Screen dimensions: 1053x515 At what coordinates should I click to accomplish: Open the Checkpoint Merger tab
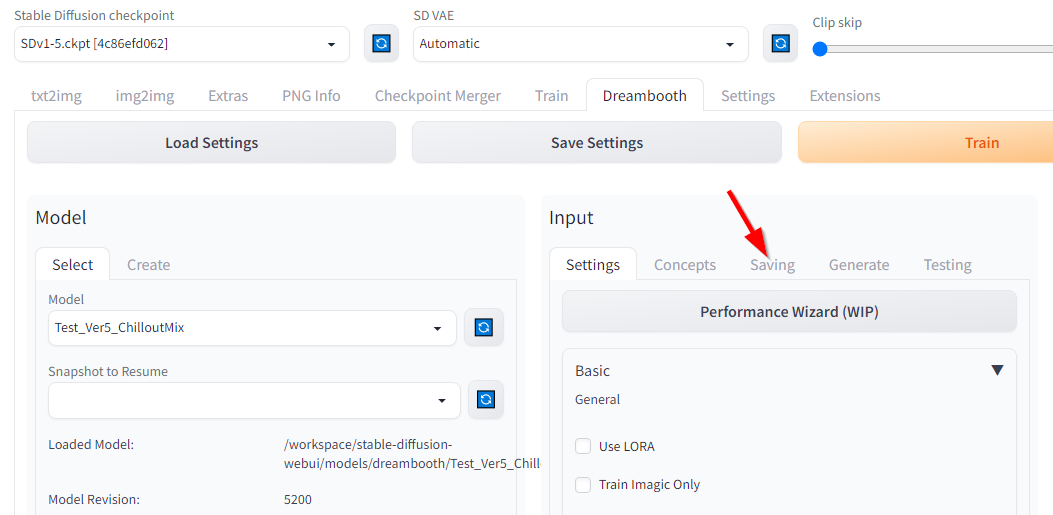438,96
